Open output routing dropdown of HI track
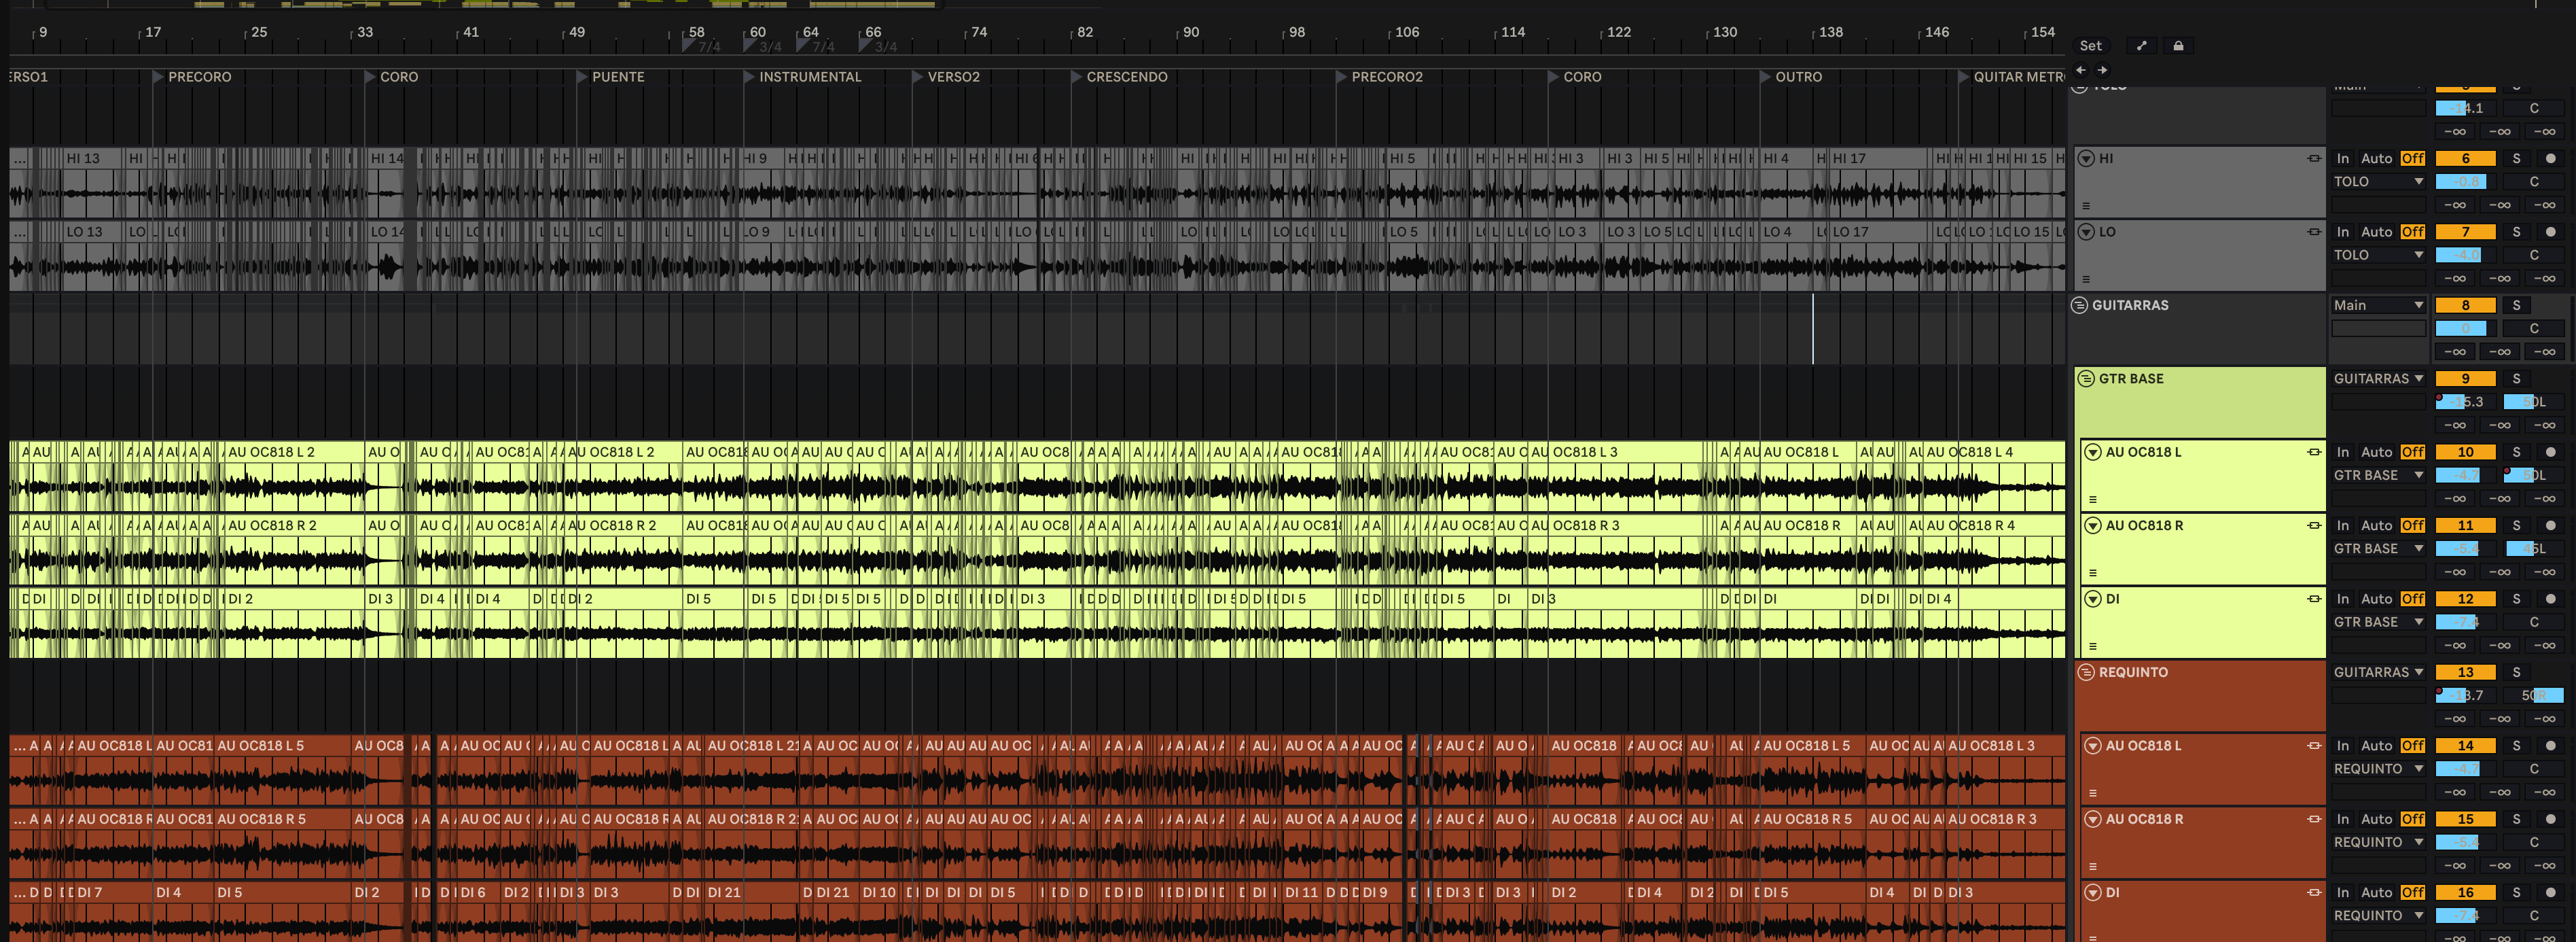This screenshot has height=942, width=2576. click(x=2379, y=182)
